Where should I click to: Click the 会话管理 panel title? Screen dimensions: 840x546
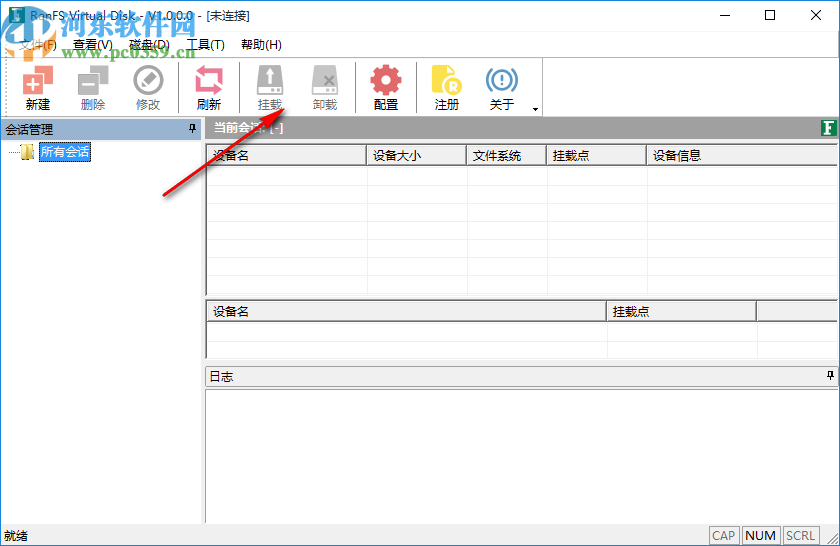(29, 130)
